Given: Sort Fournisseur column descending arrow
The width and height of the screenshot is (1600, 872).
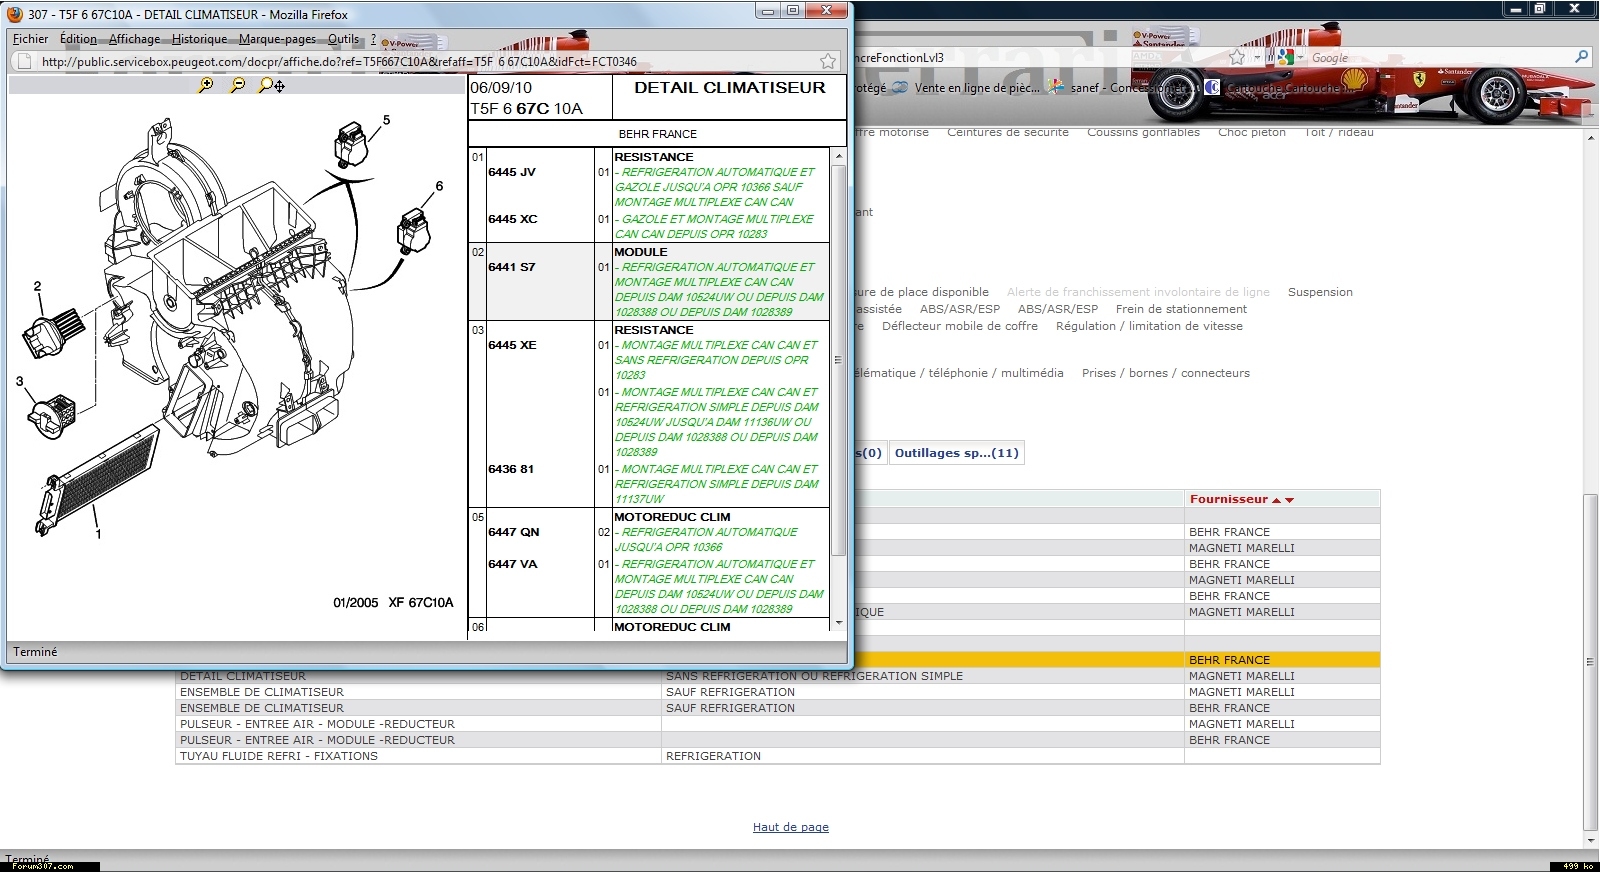Looking at the screenshot, I should [x=1289, y=500].
